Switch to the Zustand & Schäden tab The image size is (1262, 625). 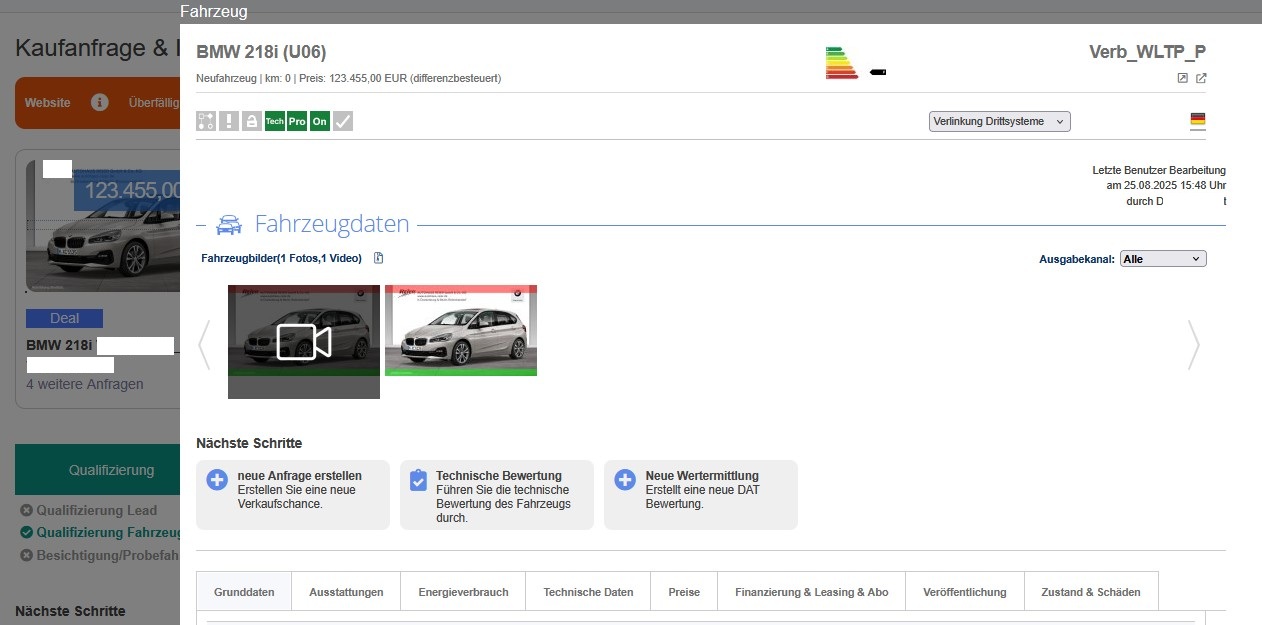(x=1090, y=592)
